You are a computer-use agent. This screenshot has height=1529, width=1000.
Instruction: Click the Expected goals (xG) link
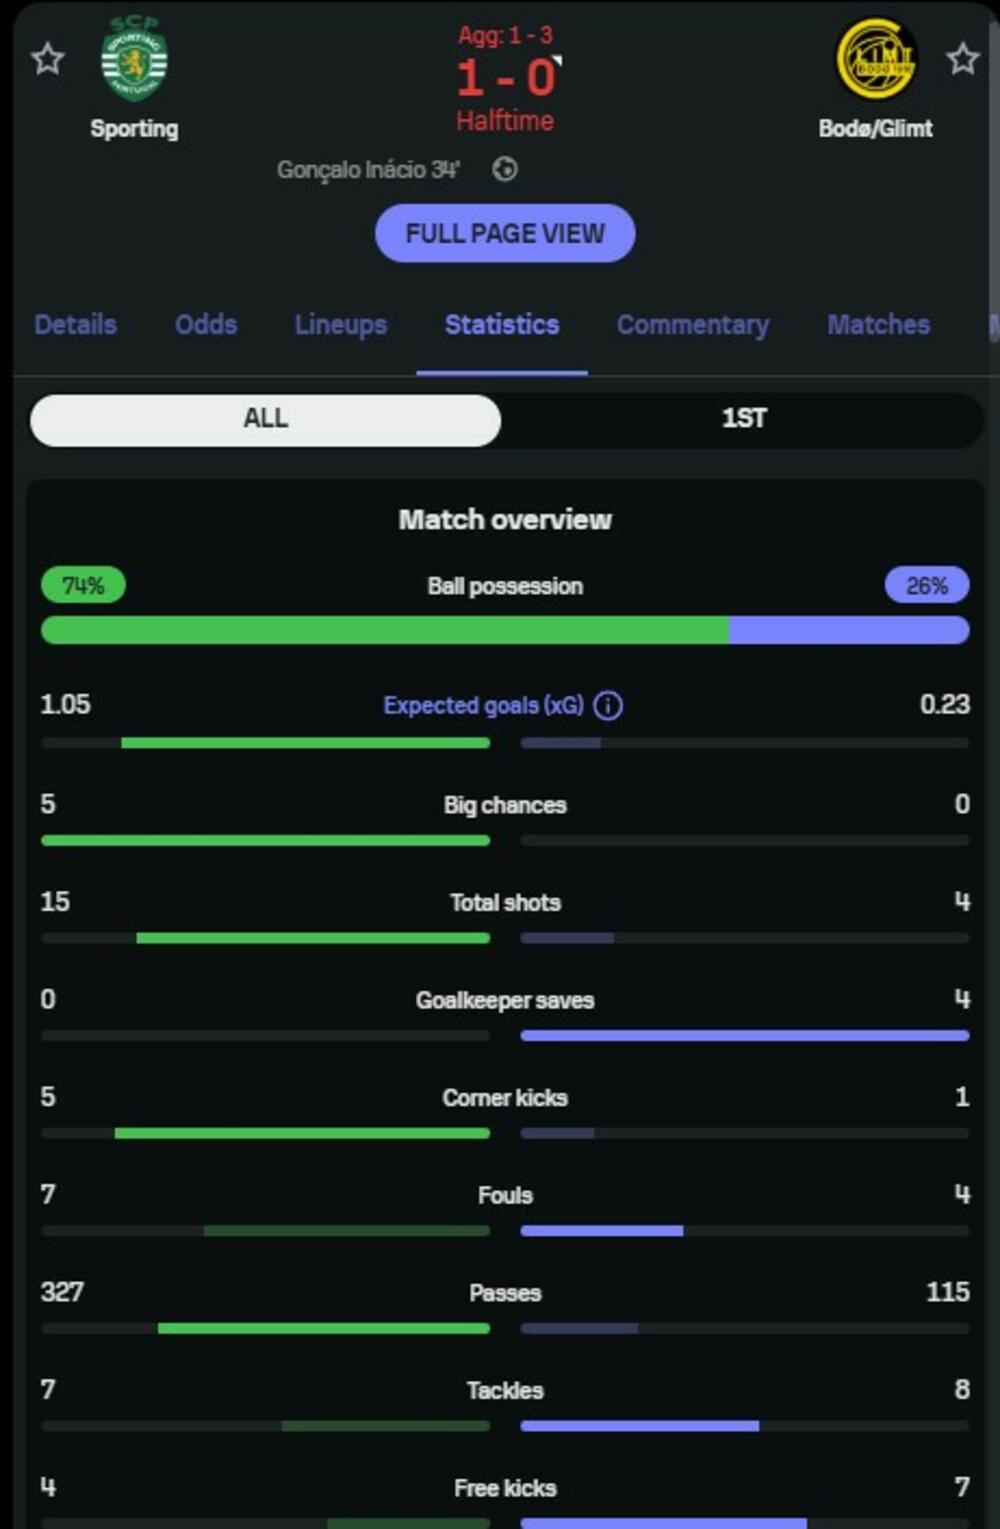[484, 706]
